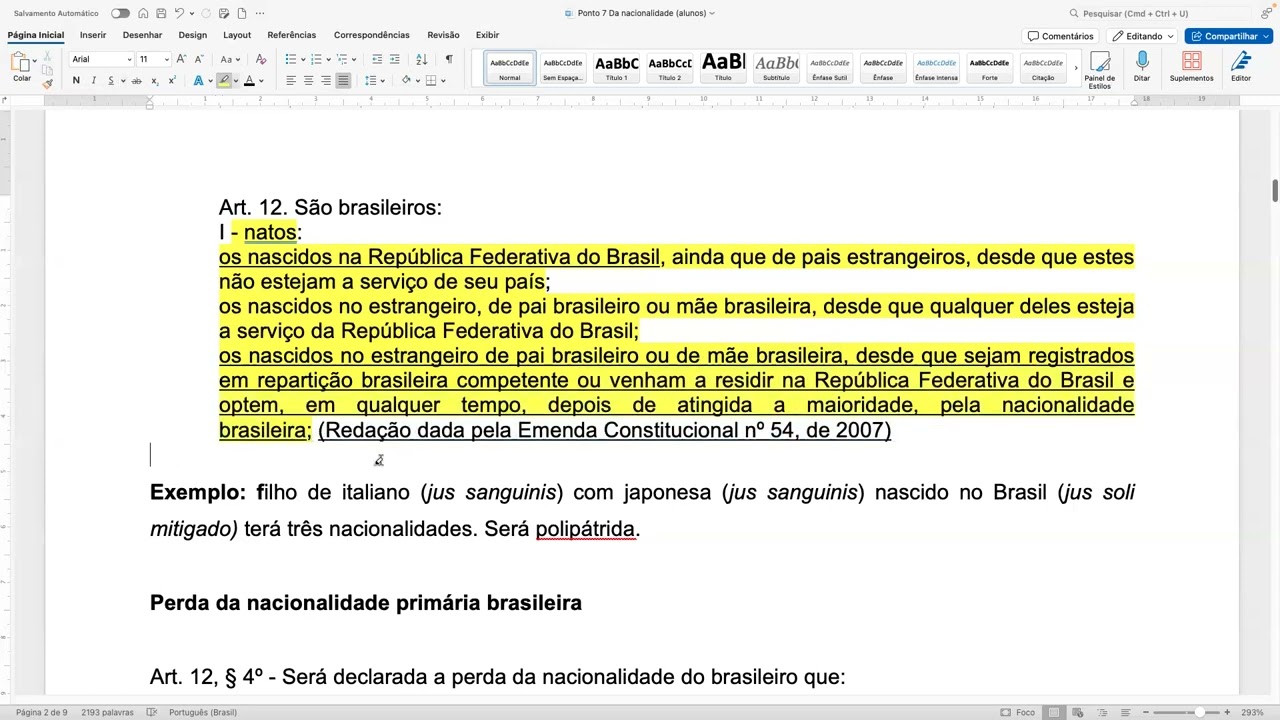Switch to the Design tab
Viewport: 1280px width, 720px height.
tap(192, 35)
